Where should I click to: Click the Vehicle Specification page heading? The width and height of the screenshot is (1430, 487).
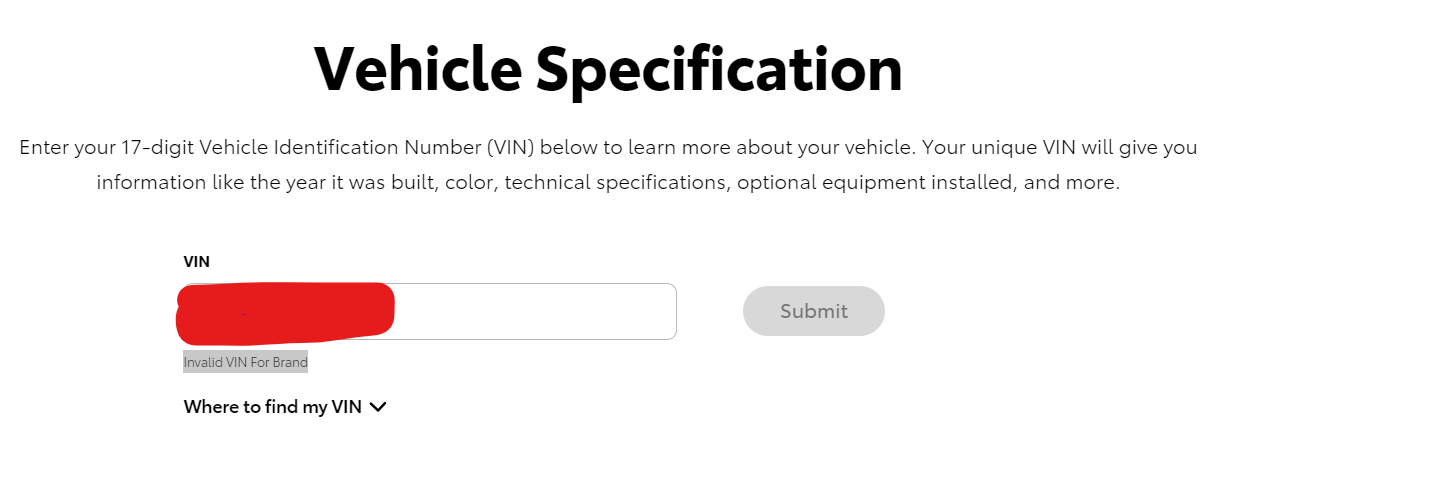(x=608, y=69)
